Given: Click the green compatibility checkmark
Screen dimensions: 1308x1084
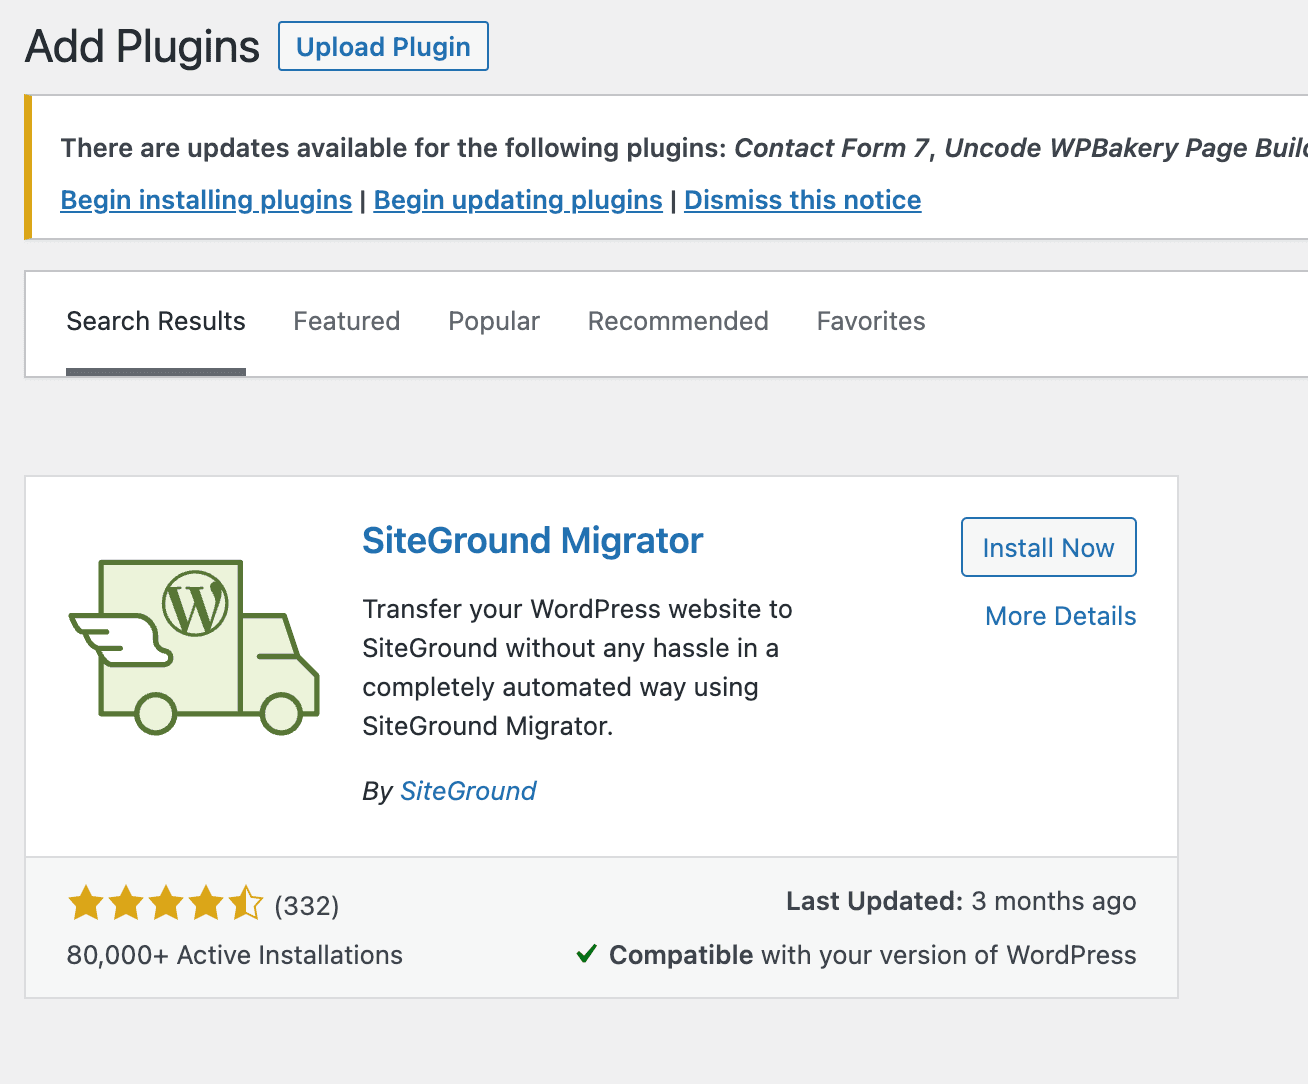Looking at the screenshot, I should pos(587,954).
